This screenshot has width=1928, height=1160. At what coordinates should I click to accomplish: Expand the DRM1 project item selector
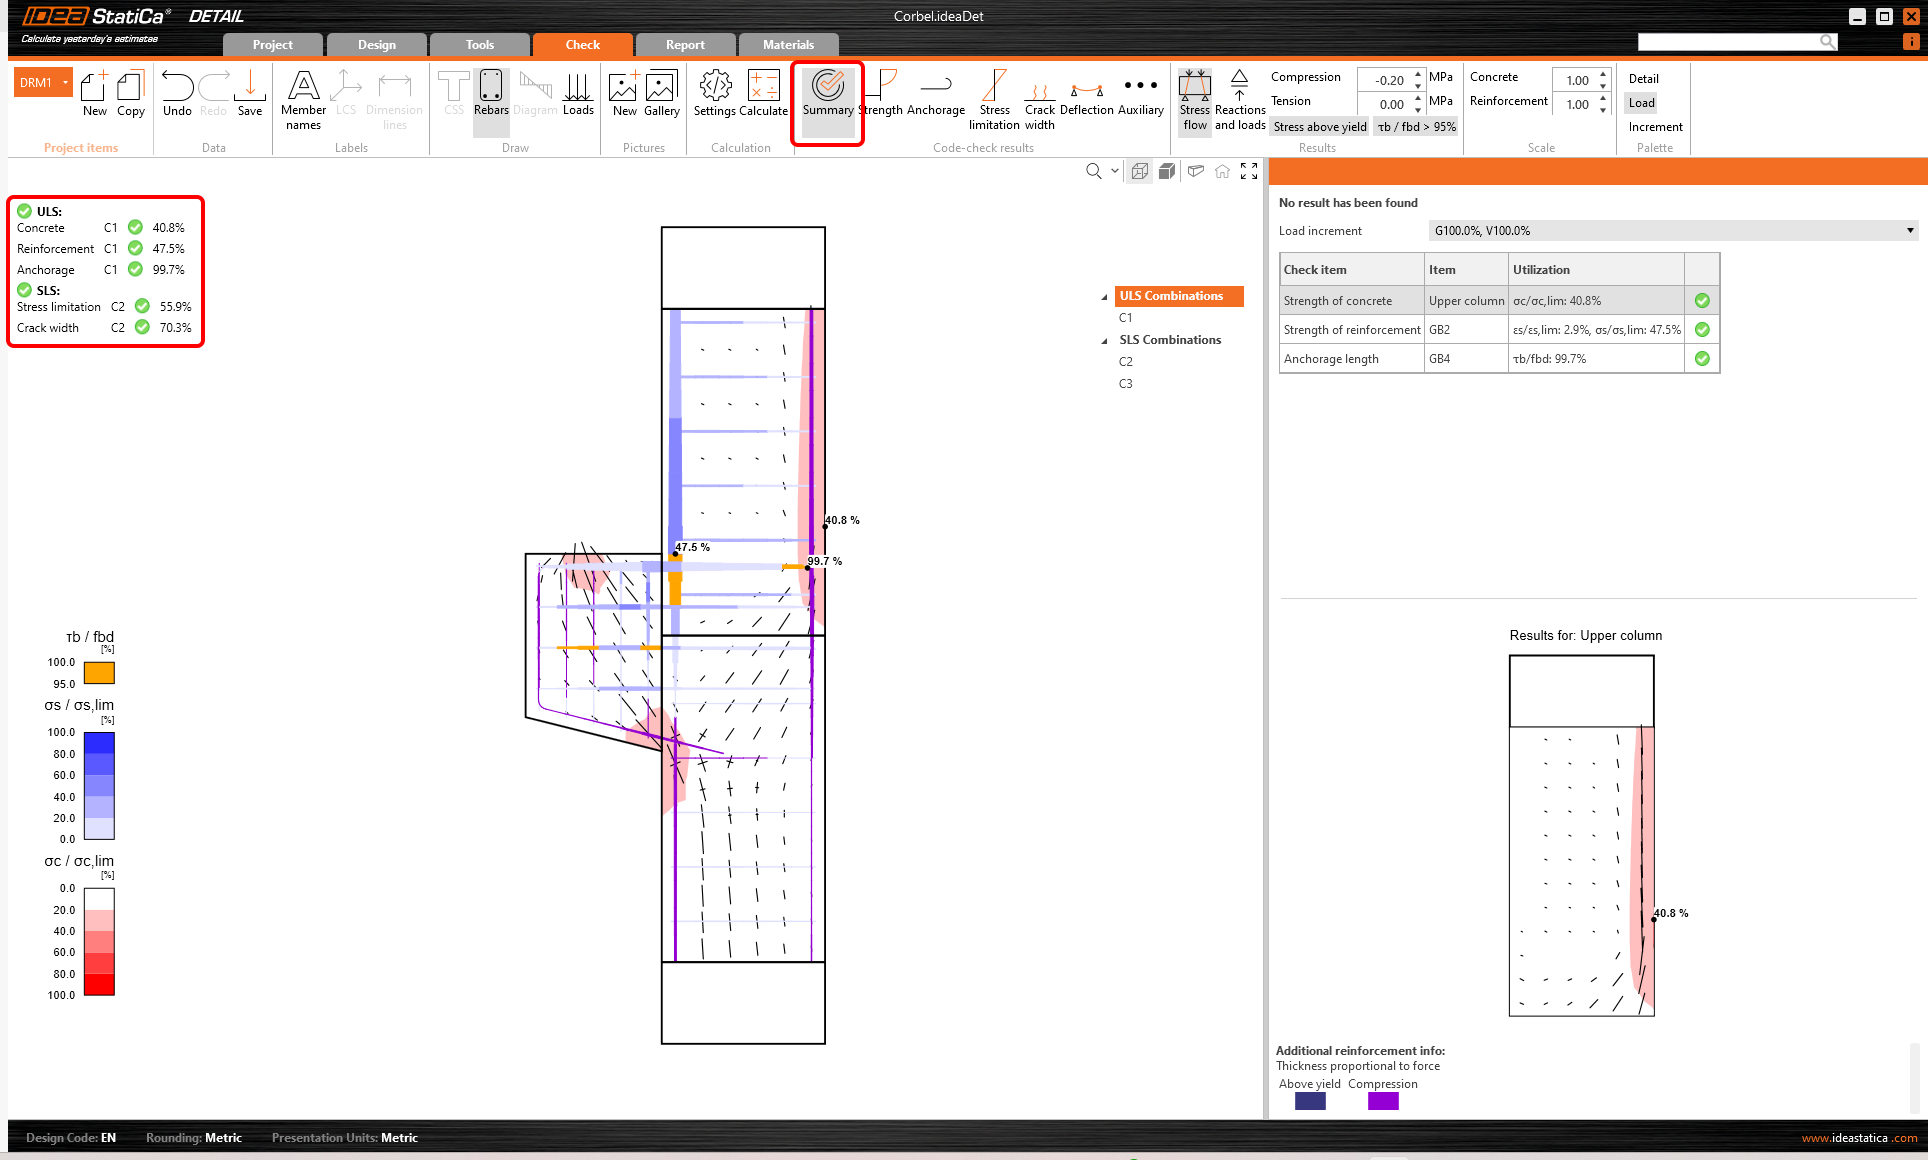tap(66, 82)
